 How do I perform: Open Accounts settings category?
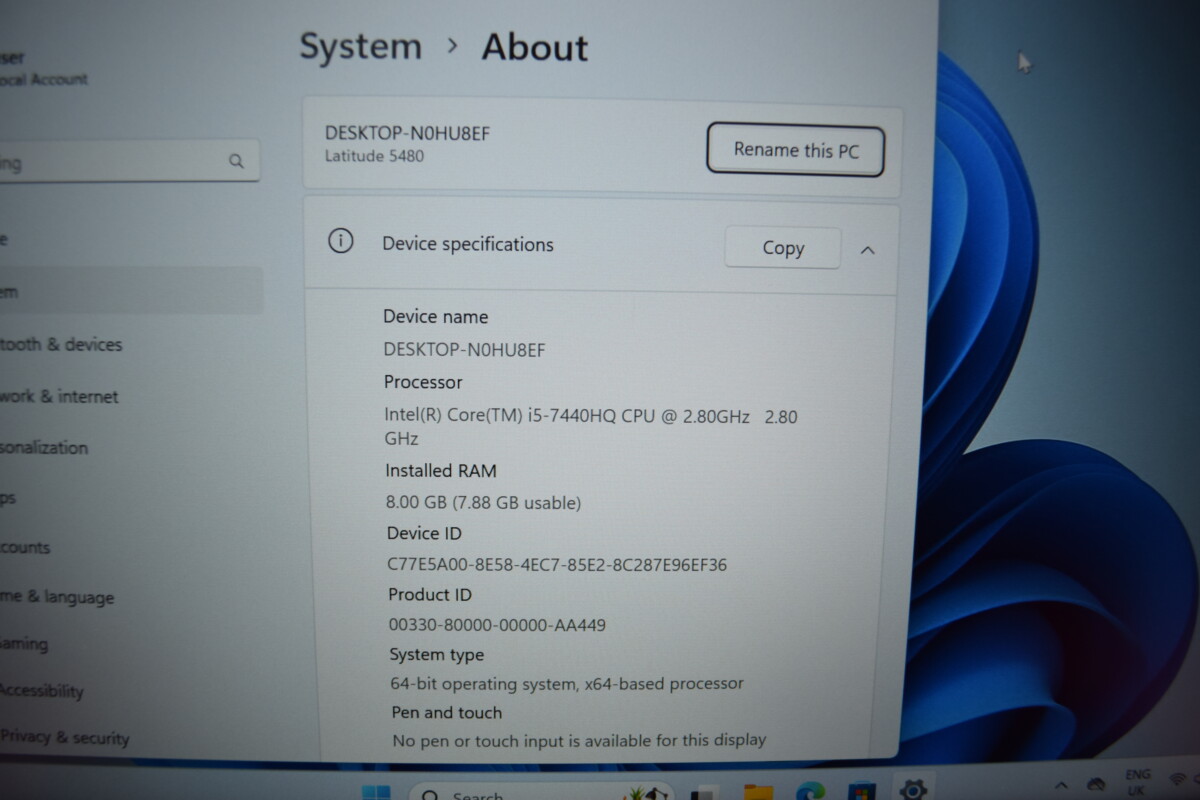pos(25,547)
